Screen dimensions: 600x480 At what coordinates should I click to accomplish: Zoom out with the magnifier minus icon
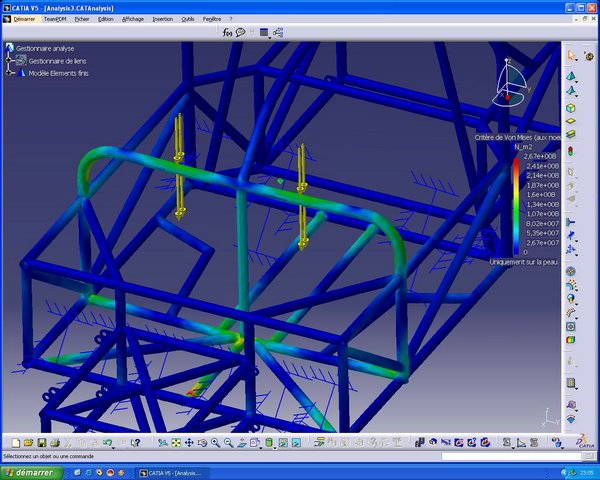click(228, 443)
